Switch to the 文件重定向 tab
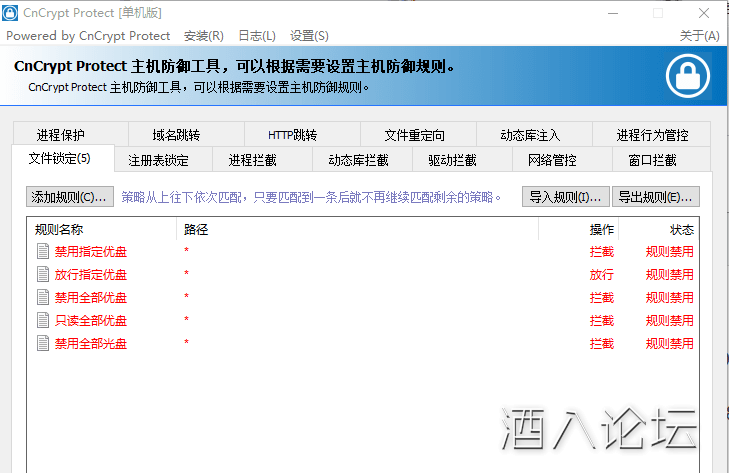Screen dimensions: 729x473 pos(418,134)
